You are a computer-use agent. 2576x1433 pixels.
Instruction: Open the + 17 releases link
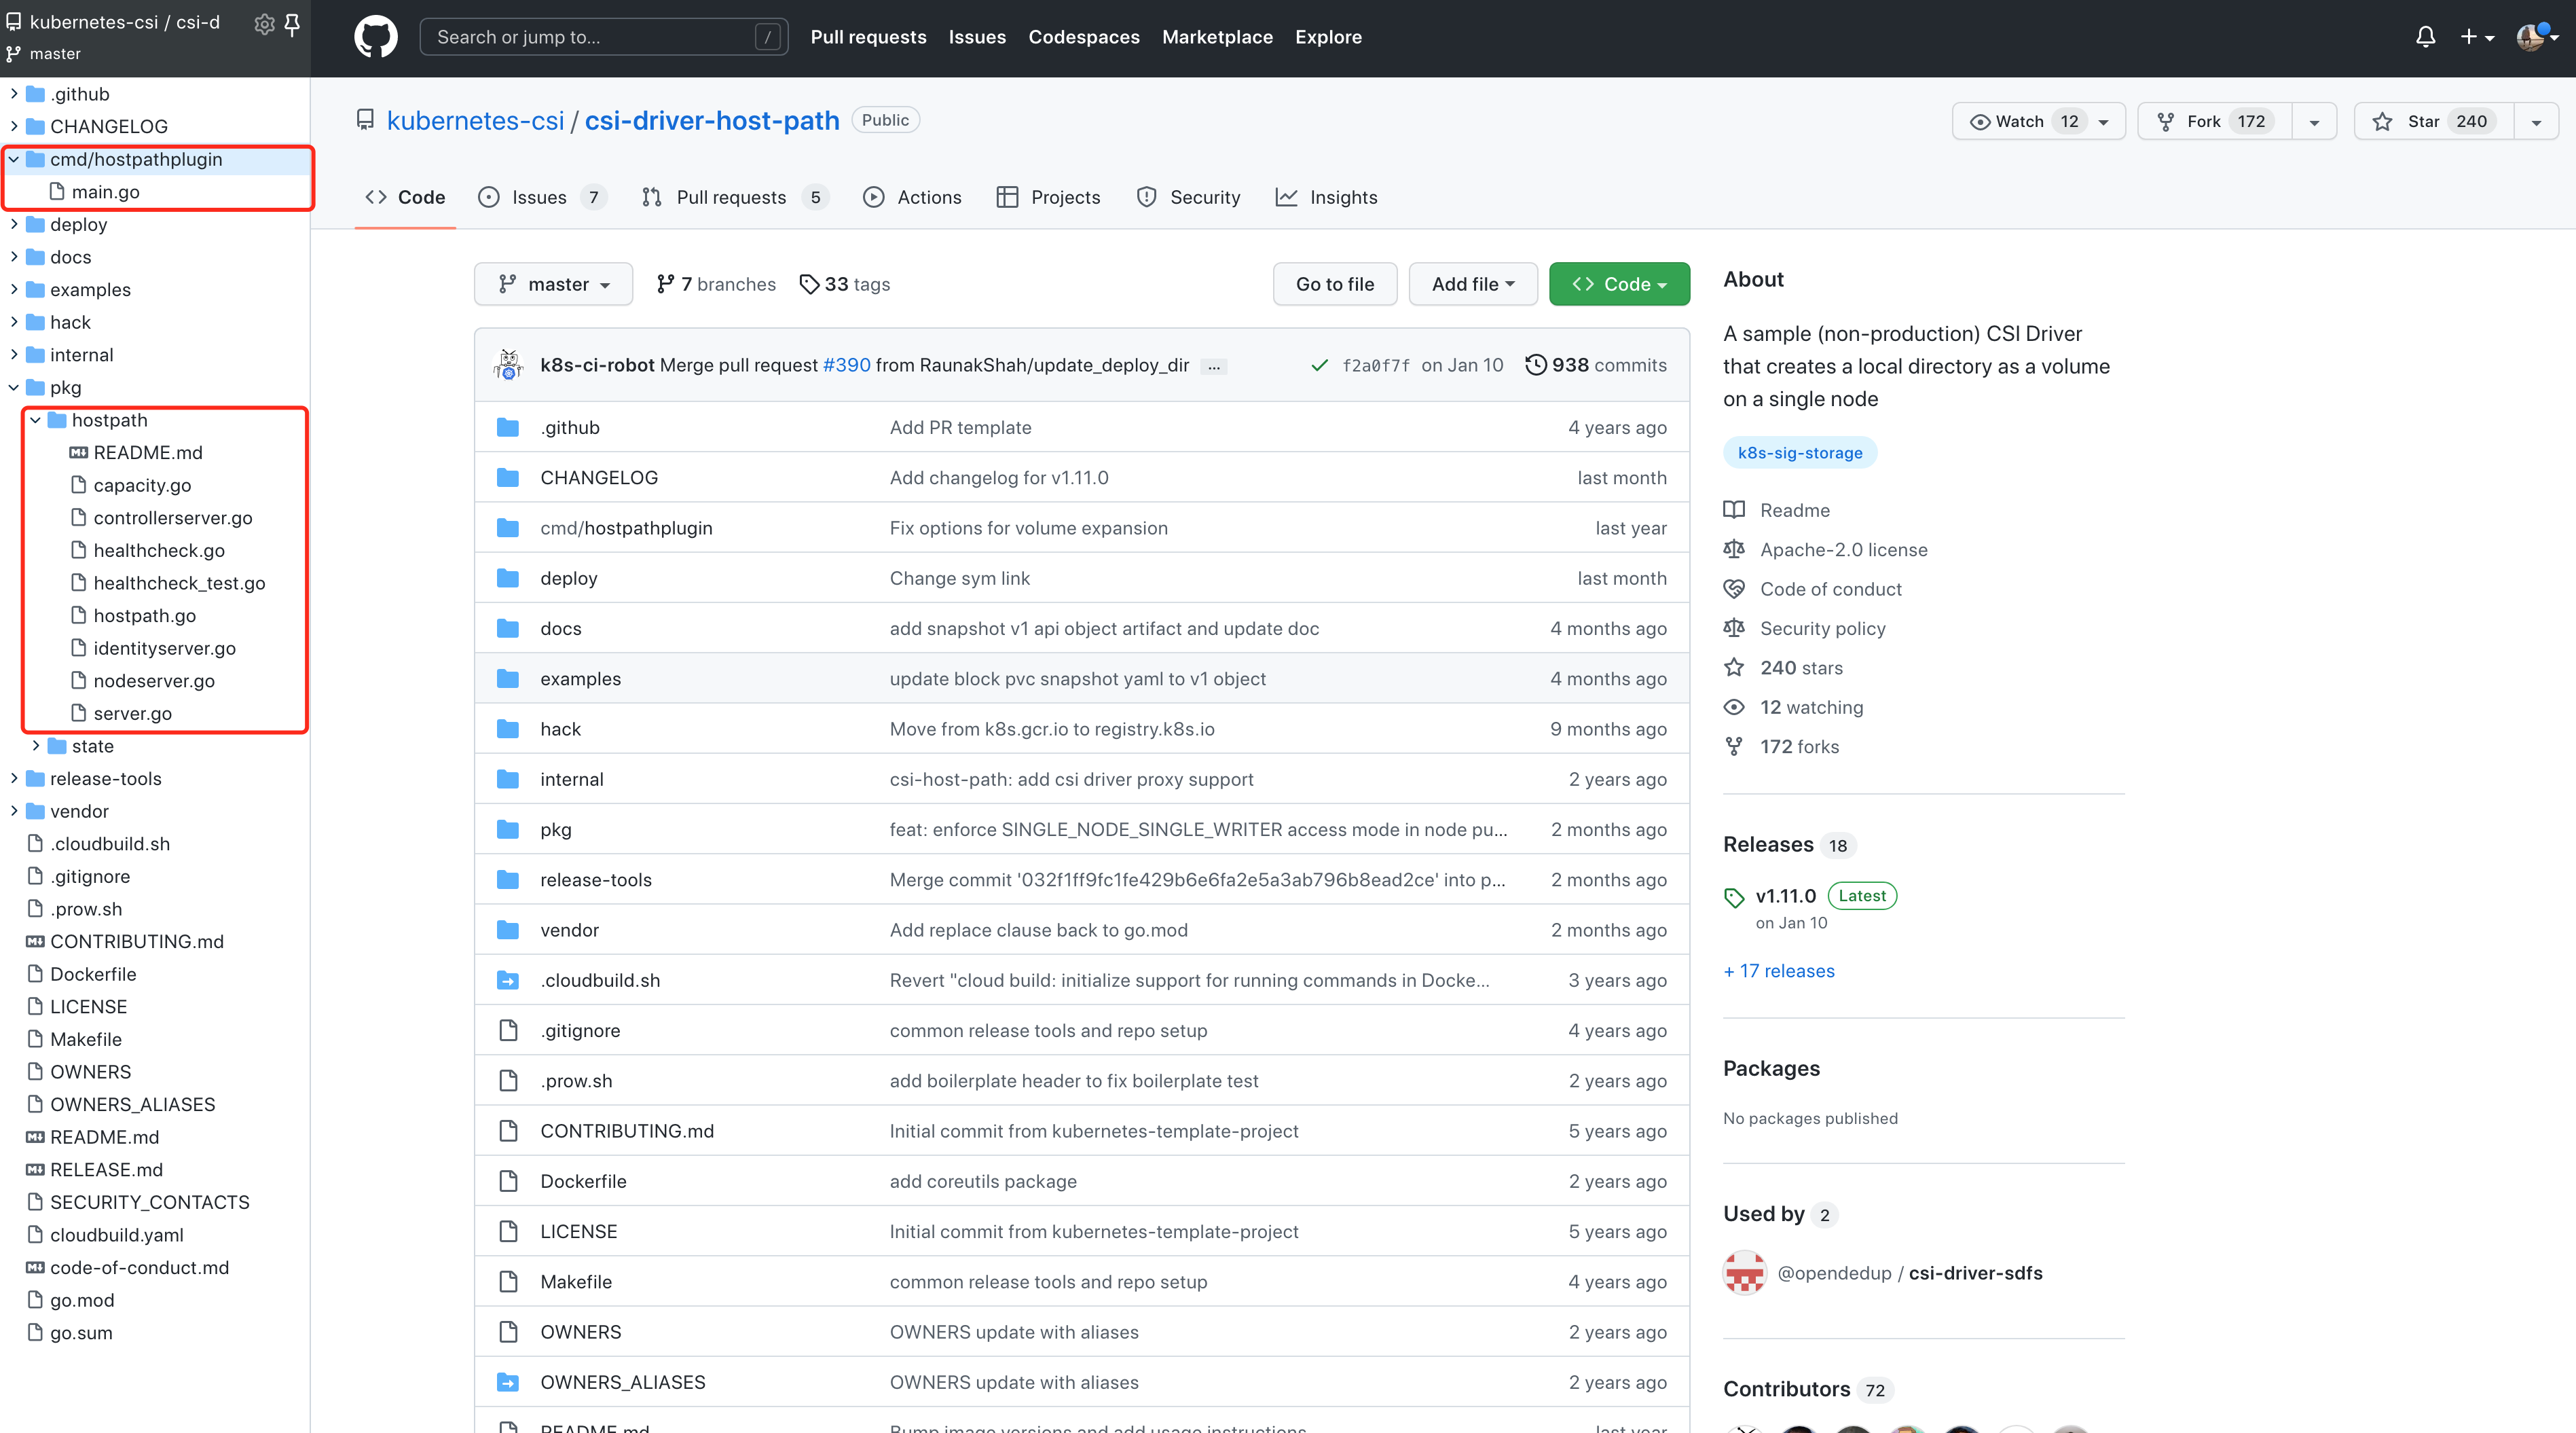(1779, 971)
